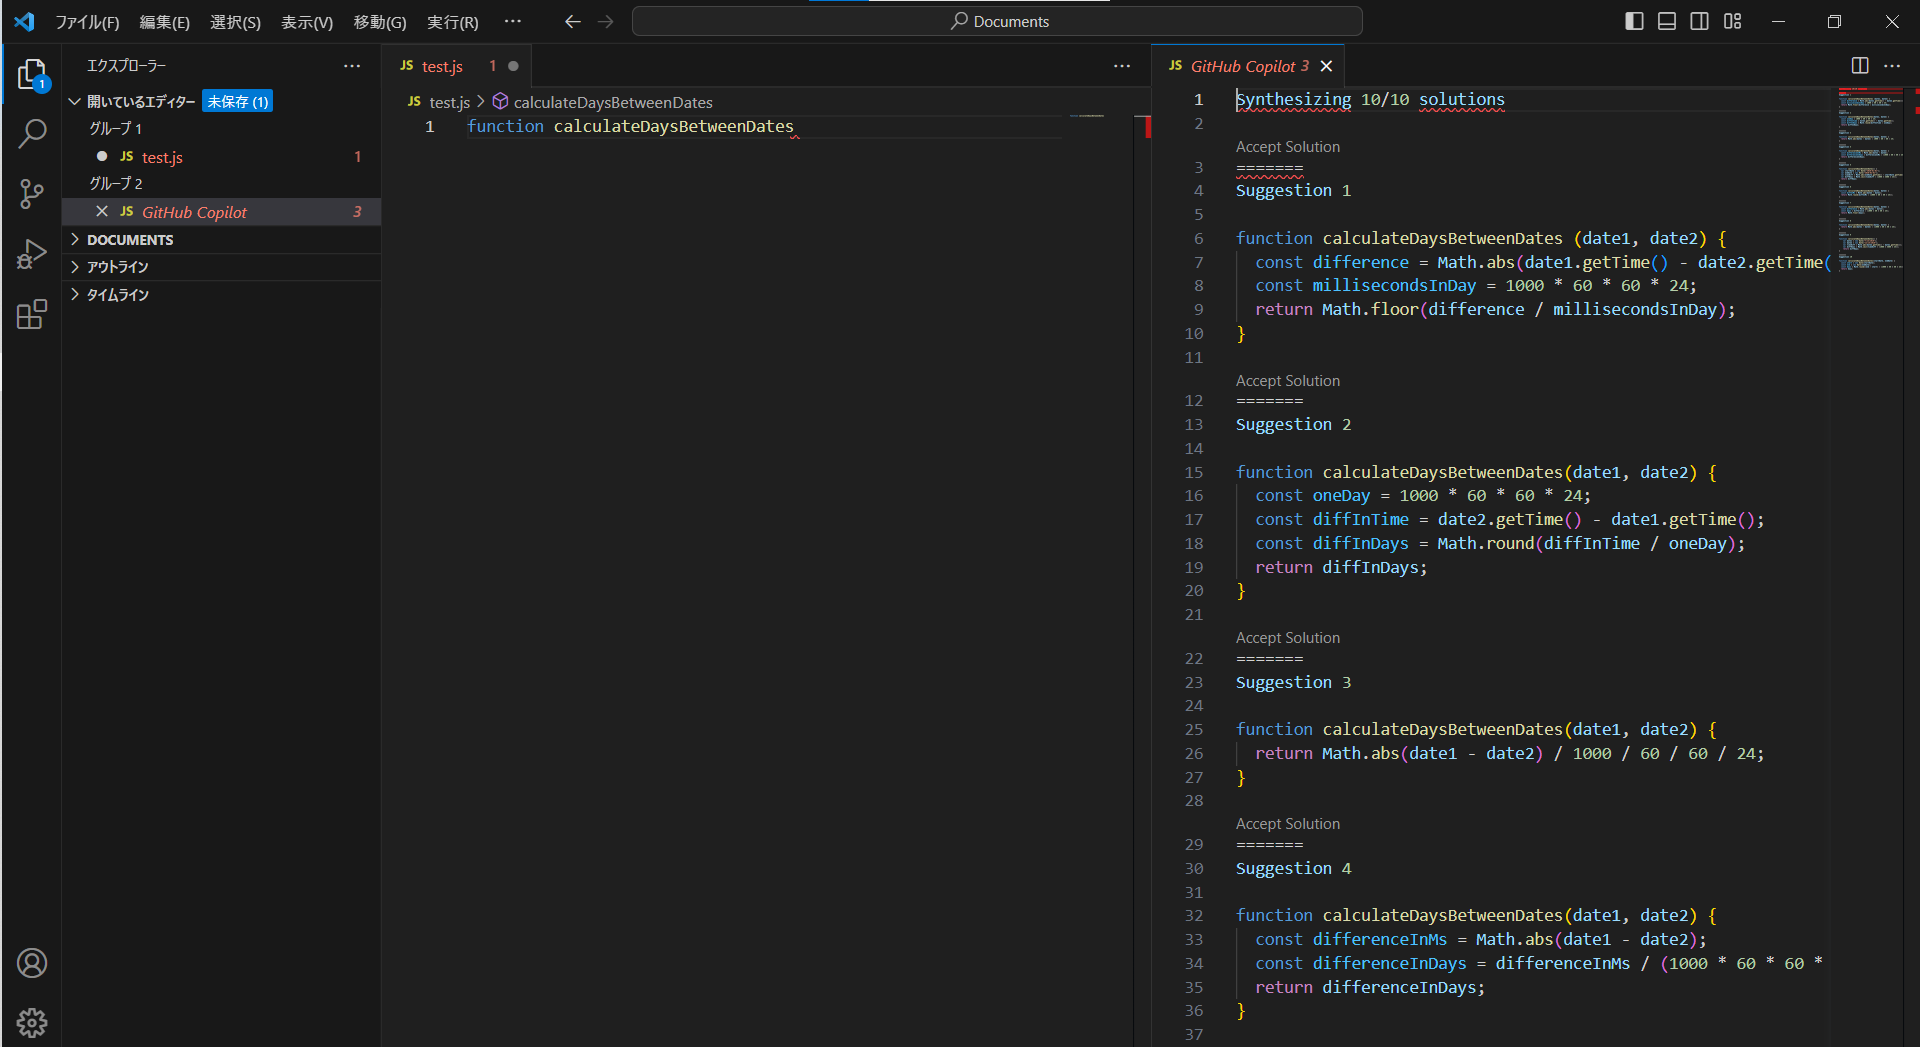This screenshot has width=1920, height=1047.
Task: Accept Solution for Suggestion 3
Action: click(1287, 638)
